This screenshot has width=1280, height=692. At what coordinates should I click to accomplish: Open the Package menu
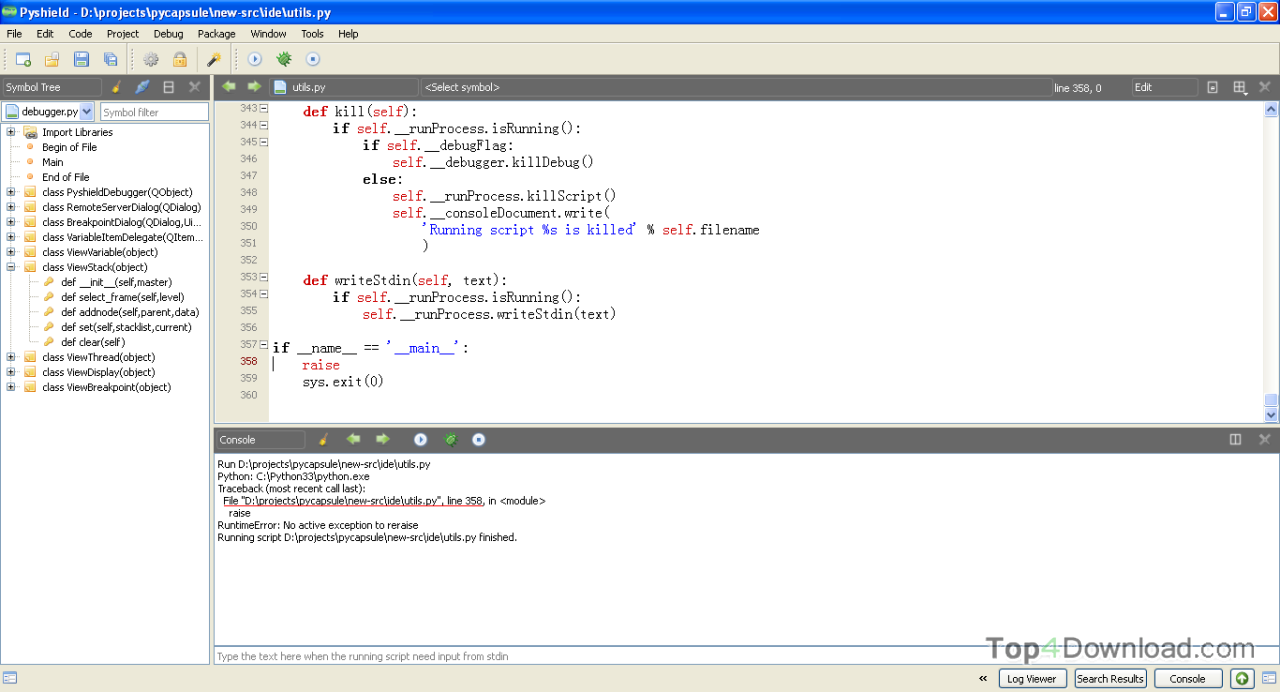click(x=216, y=33)
